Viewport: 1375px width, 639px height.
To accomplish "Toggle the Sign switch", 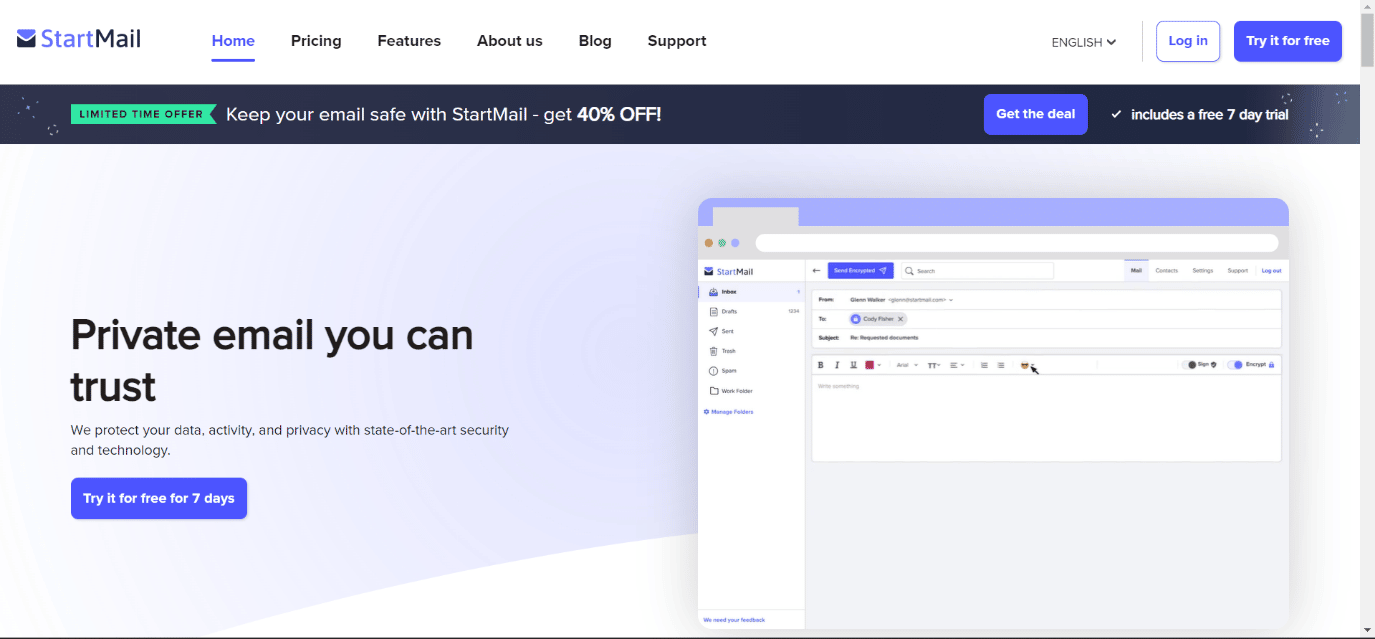I will point(1190,365).
